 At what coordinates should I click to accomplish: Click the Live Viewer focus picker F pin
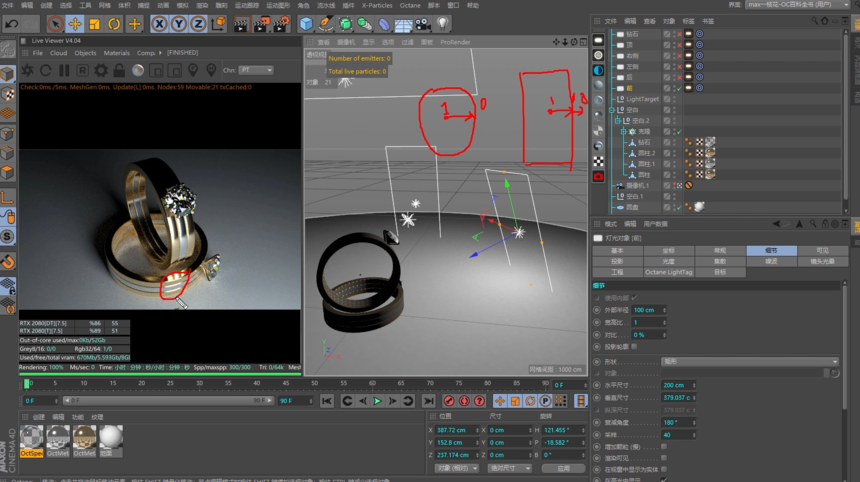tap(193, 70)
